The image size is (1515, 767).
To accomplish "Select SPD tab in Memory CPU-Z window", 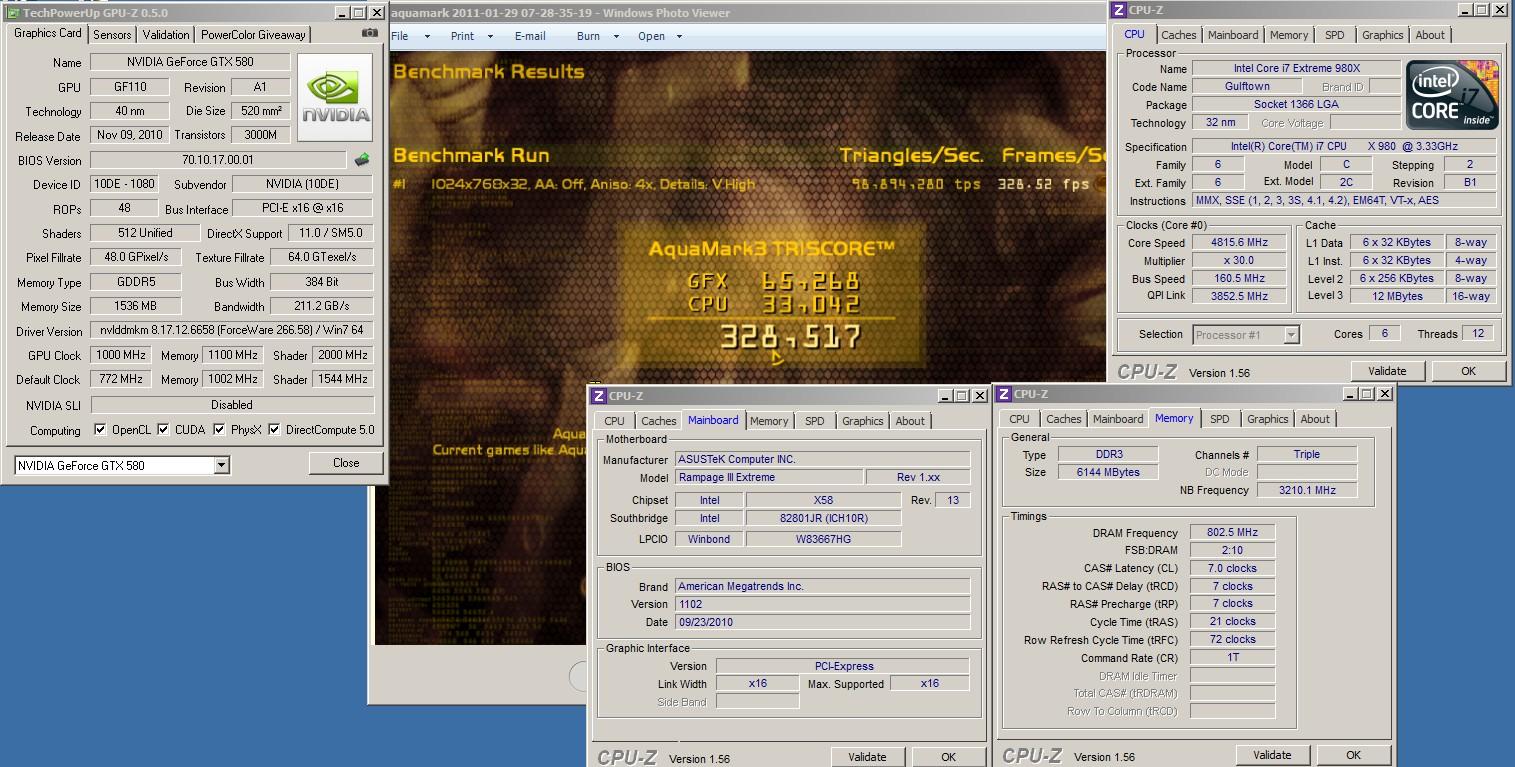I will [x=1220, y=419].
